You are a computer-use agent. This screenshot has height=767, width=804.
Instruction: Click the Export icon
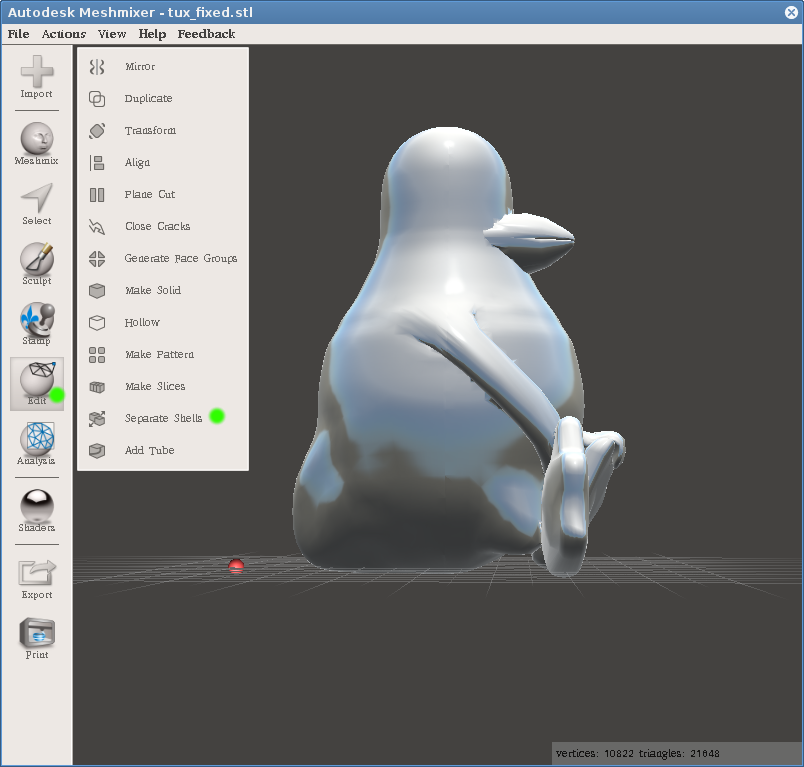tap(36, 573)
